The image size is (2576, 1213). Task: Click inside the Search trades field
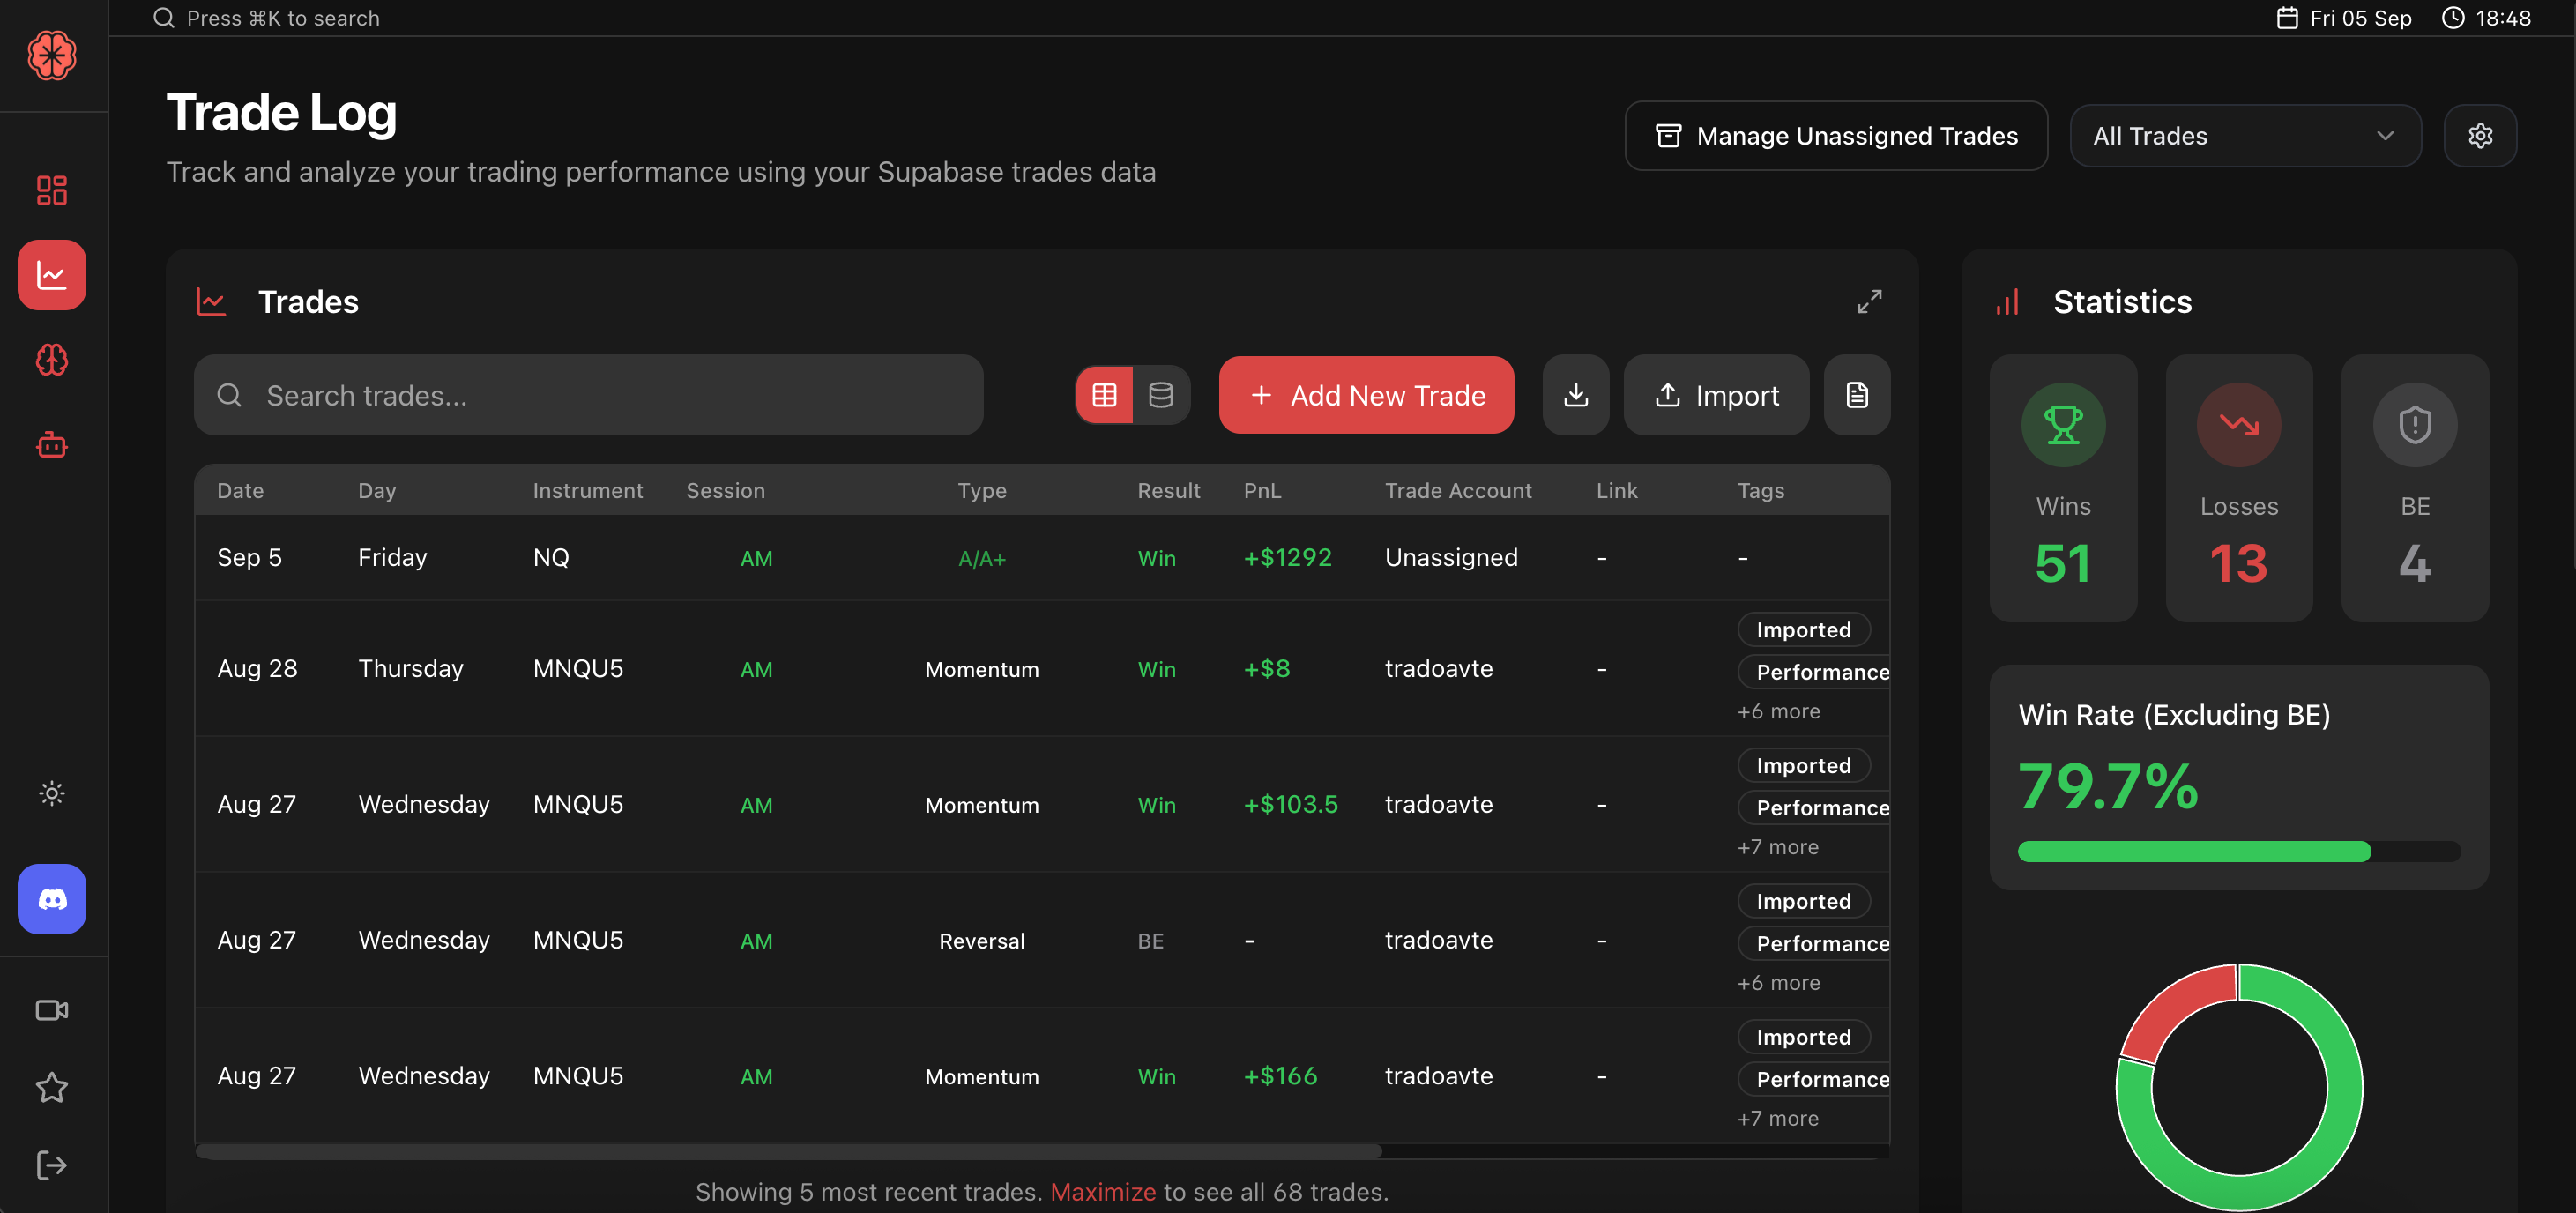588,395
